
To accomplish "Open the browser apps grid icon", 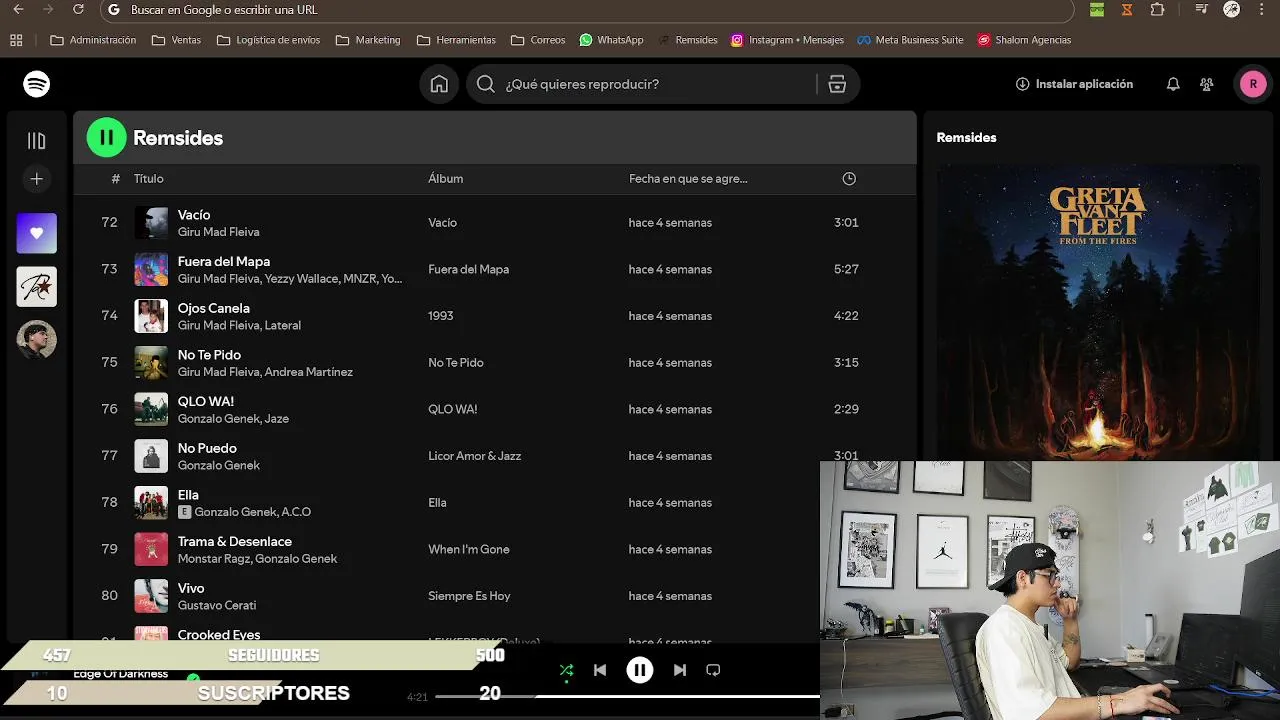I will coord(16,40).
